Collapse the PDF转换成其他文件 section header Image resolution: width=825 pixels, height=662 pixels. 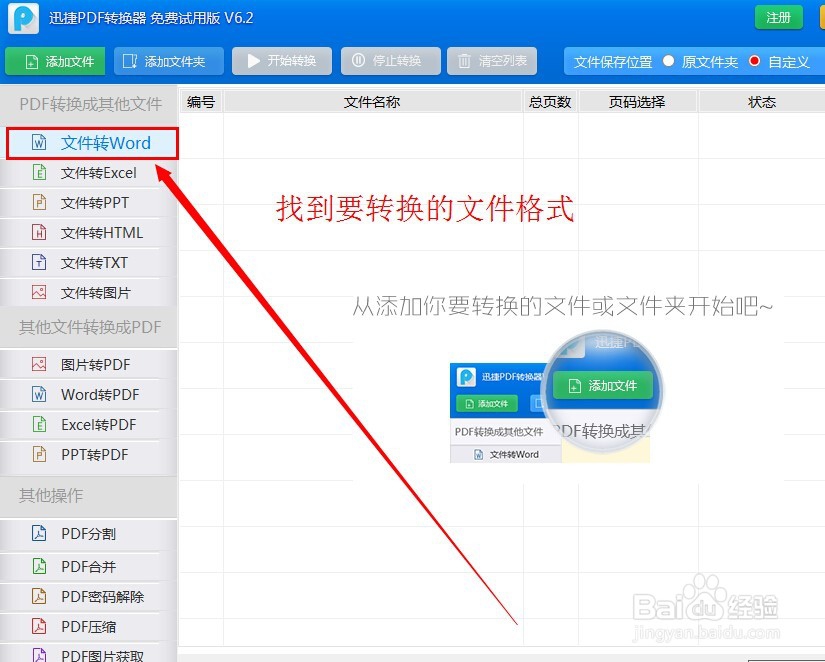(88, 104)
